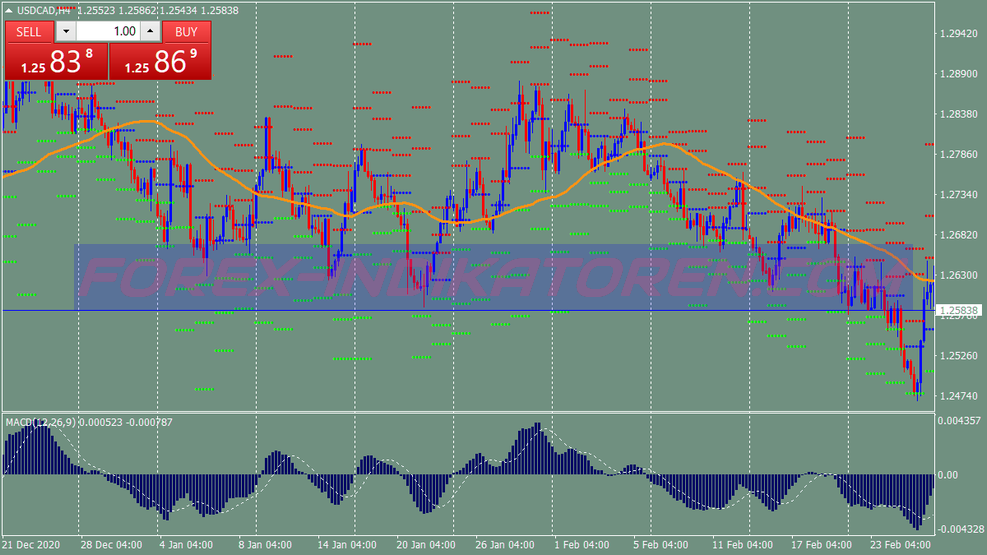Image resolution: width=987 pixels, height=555 pixels.
Task: Click the -0.004328 MACD scale value
Action: click(x=960, y=529)
